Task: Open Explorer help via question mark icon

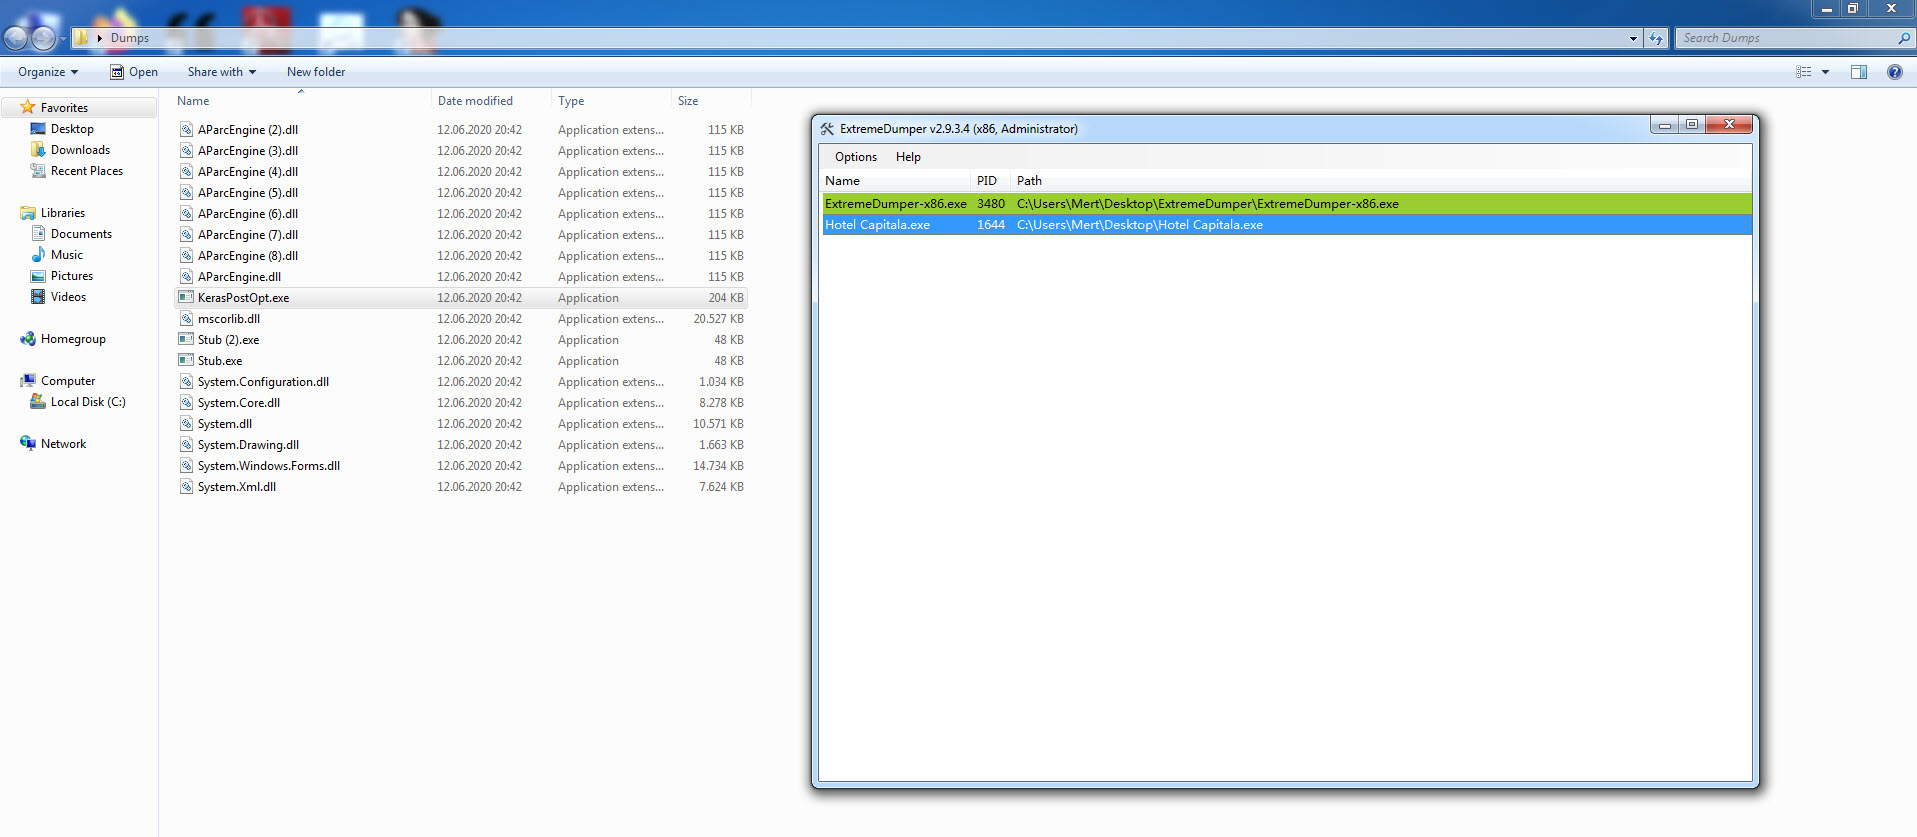Action: click(1894, 72)
